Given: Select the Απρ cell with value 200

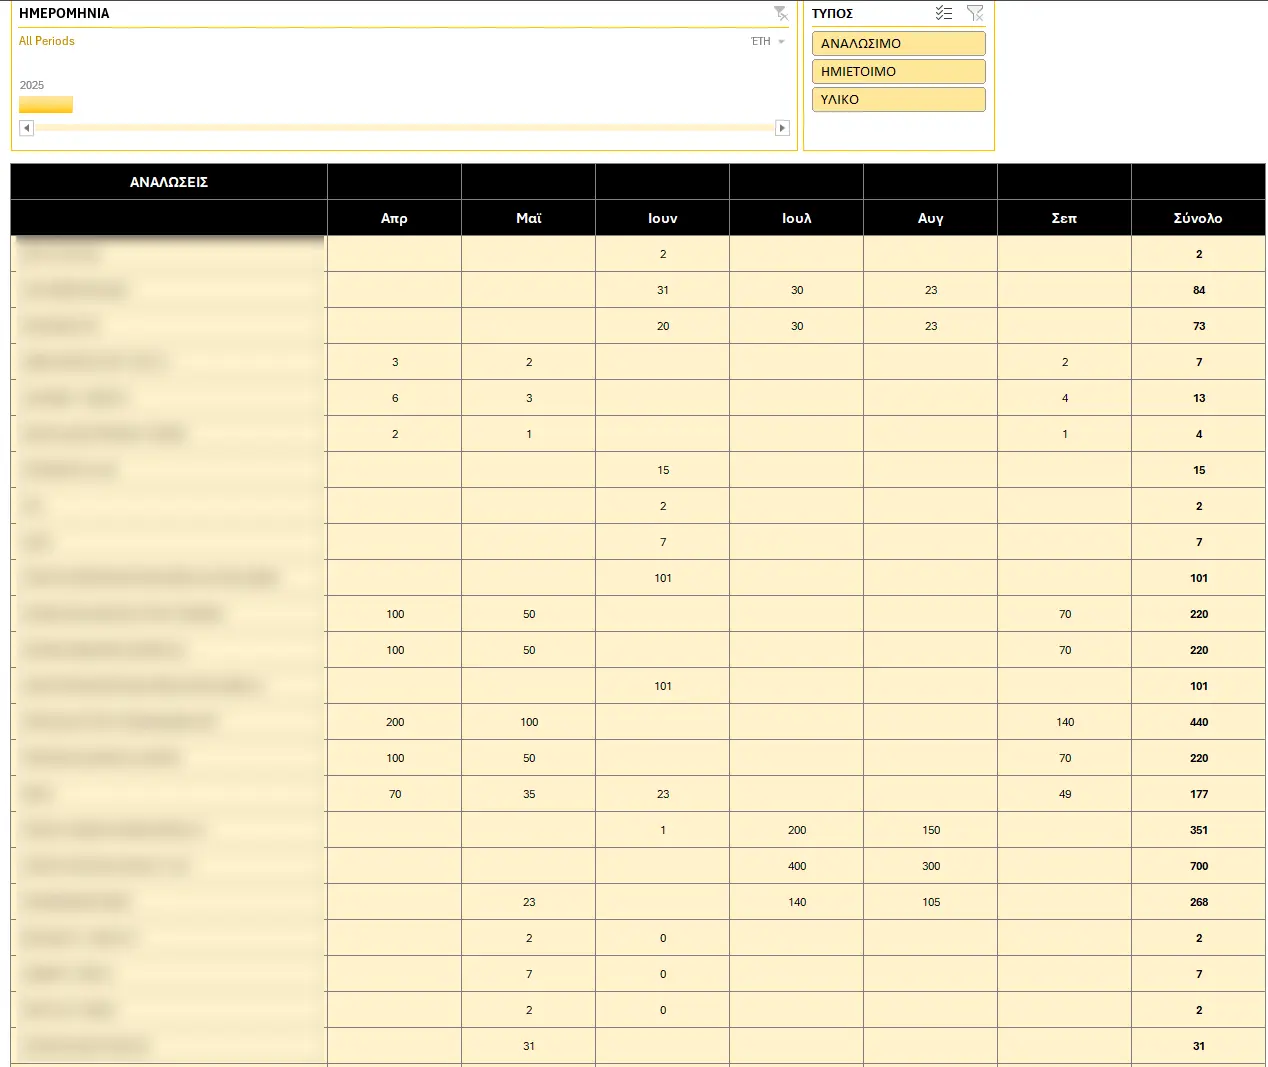Looking at the screenshot, I should pos(395,722).
